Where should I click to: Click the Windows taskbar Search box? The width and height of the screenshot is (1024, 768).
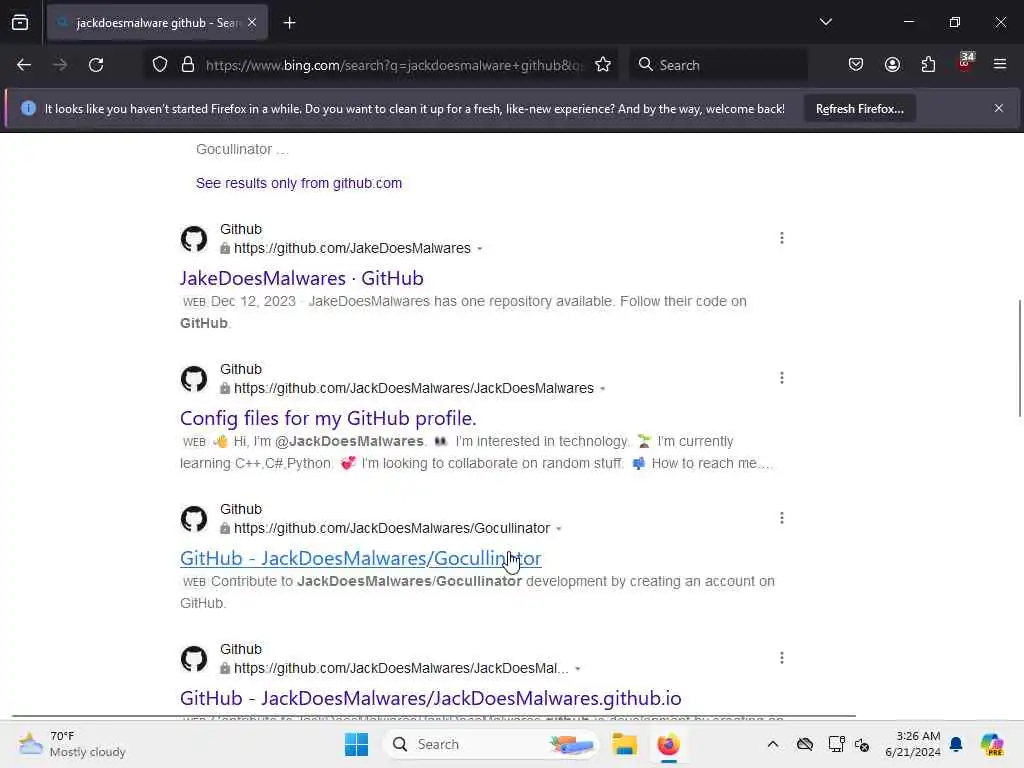point(490,744)
